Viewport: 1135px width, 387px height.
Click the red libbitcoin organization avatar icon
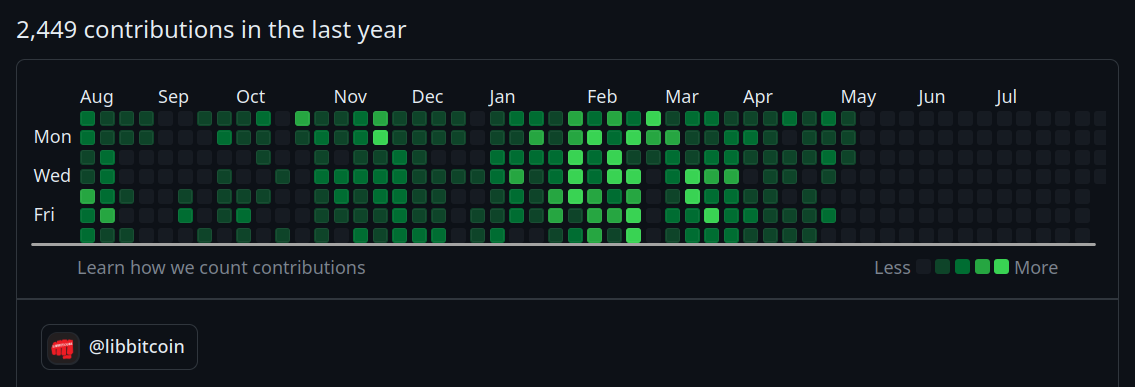64,347
